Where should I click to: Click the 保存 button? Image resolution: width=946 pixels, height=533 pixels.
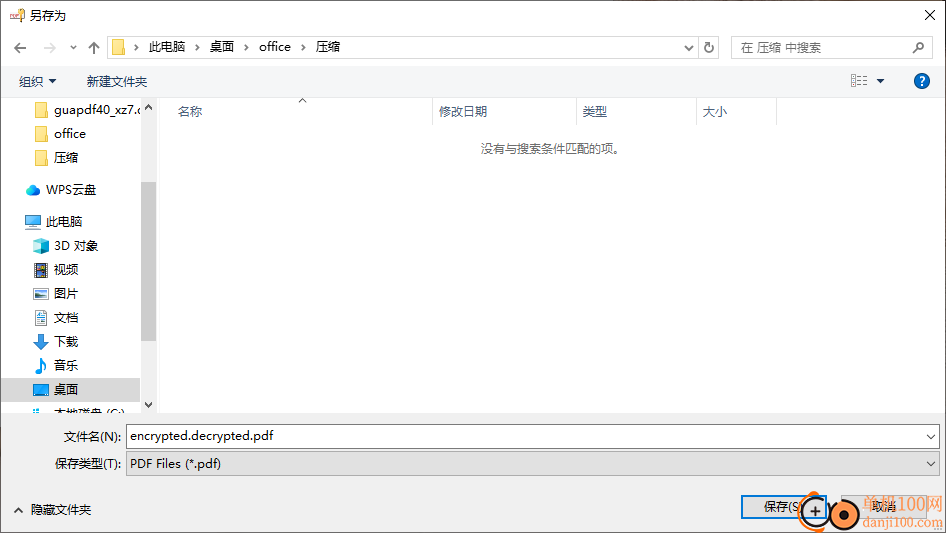783,507
